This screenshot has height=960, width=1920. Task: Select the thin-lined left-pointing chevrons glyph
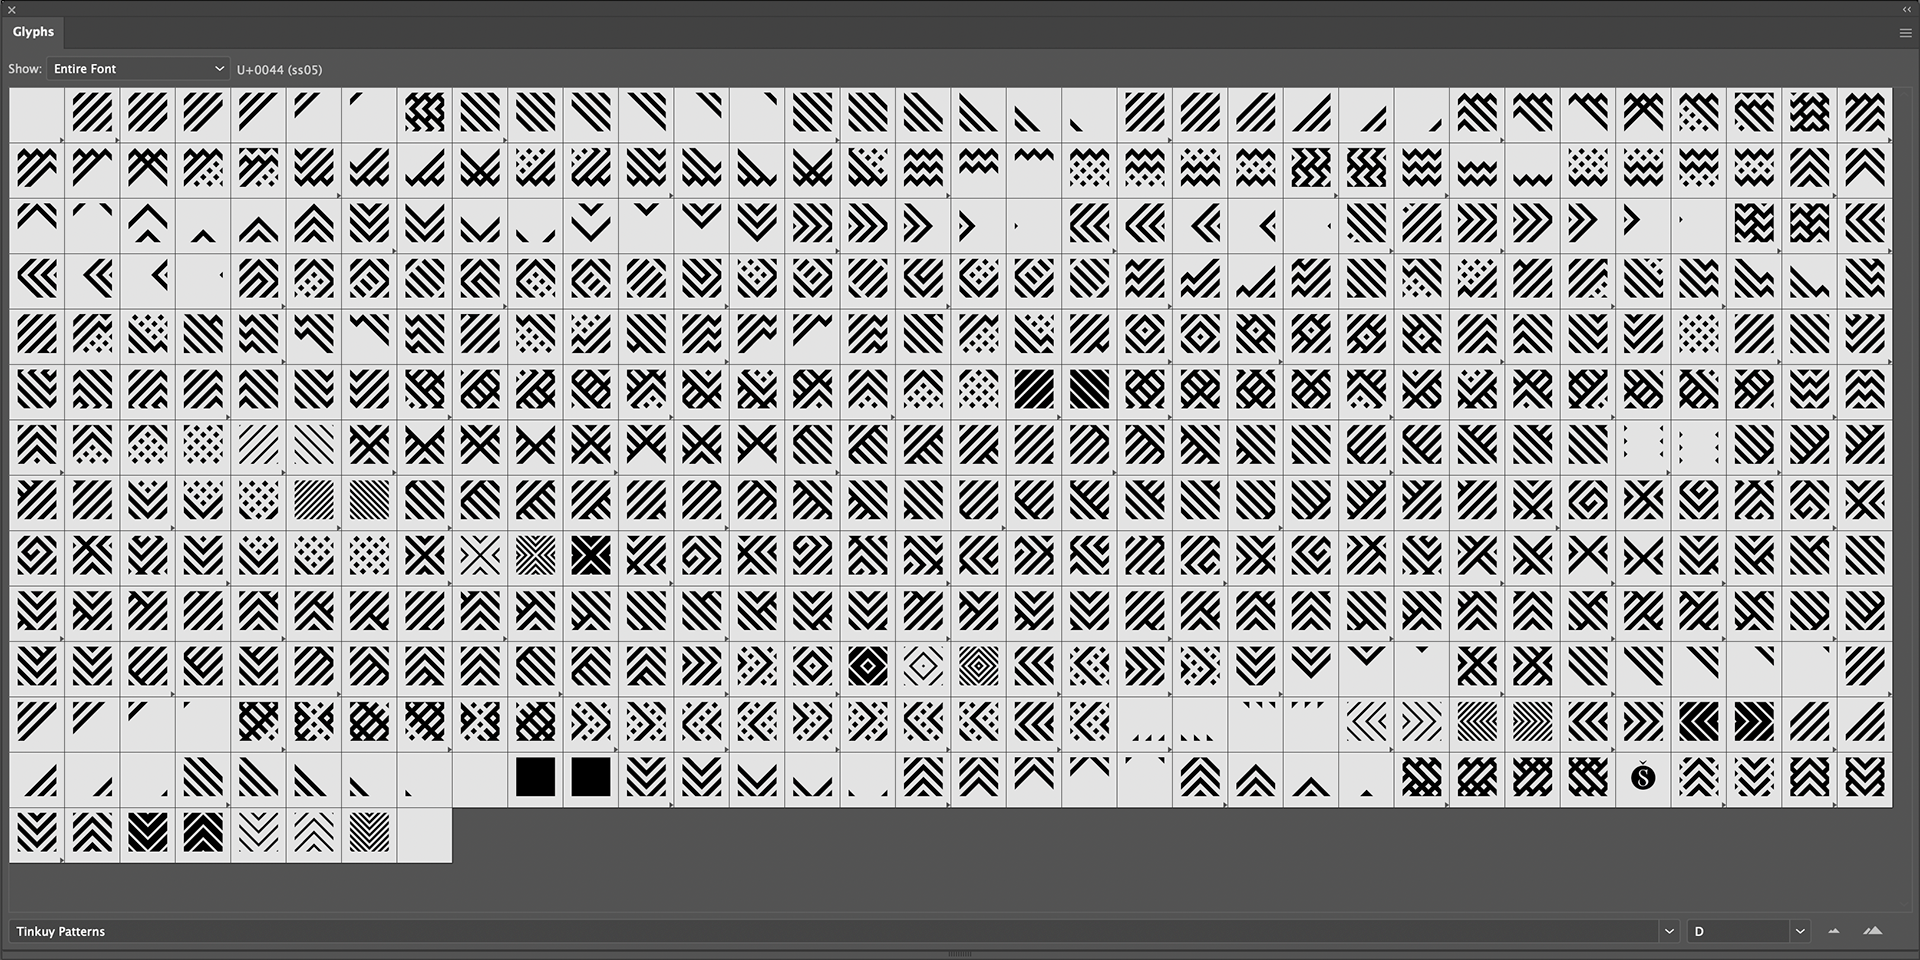point(1366,722)
